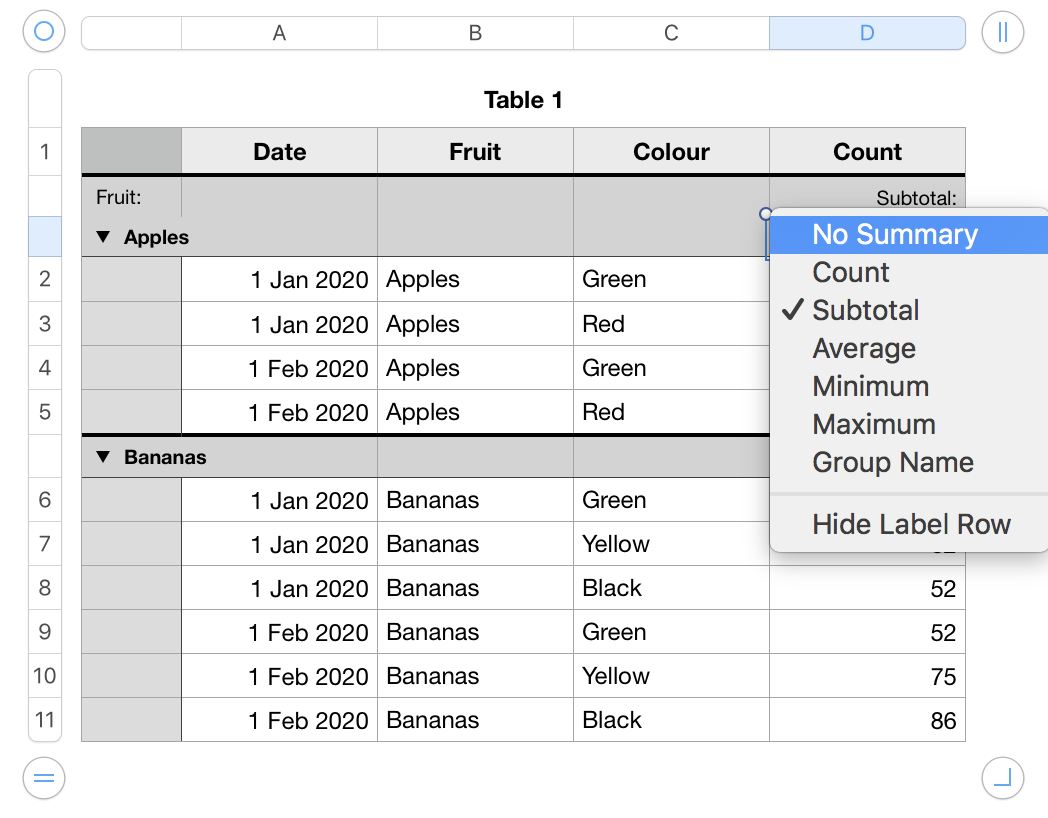Screen dimensions: 1048x818
Task: Click the resize table corner handle
Action: pyautogui.click(x=1003, y=777)
